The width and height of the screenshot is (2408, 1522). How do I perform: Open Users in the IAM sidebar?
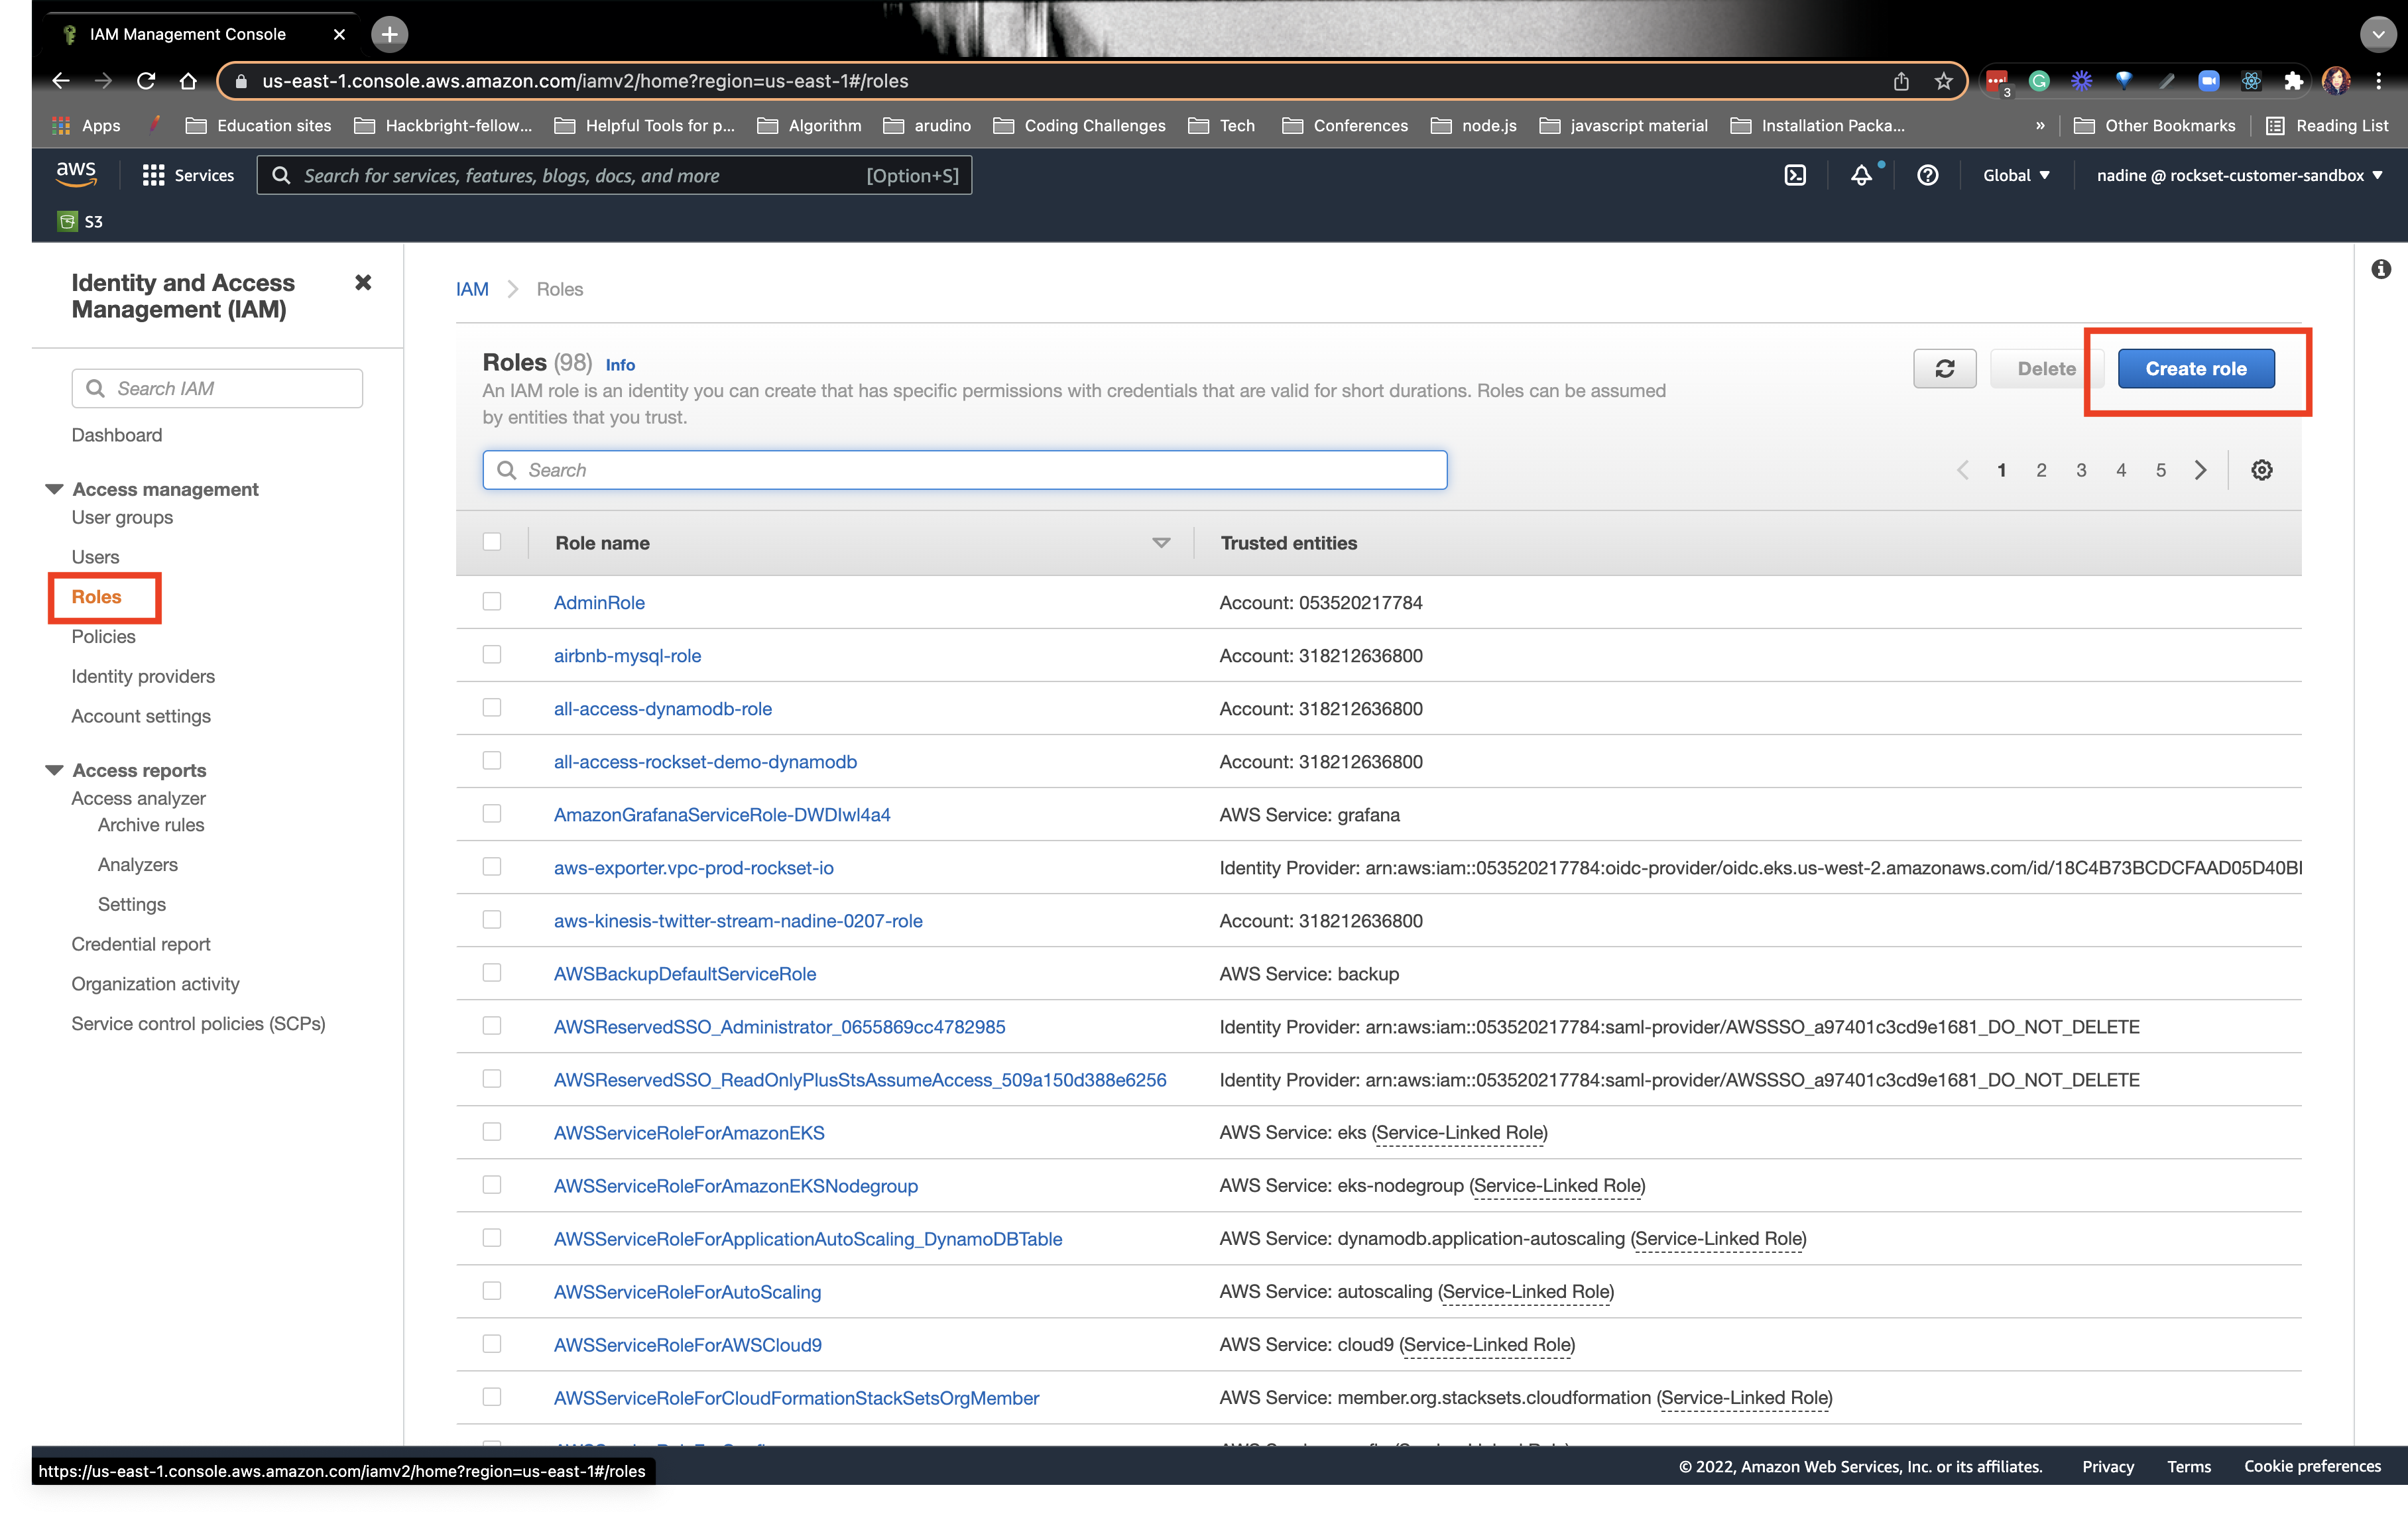95,557
